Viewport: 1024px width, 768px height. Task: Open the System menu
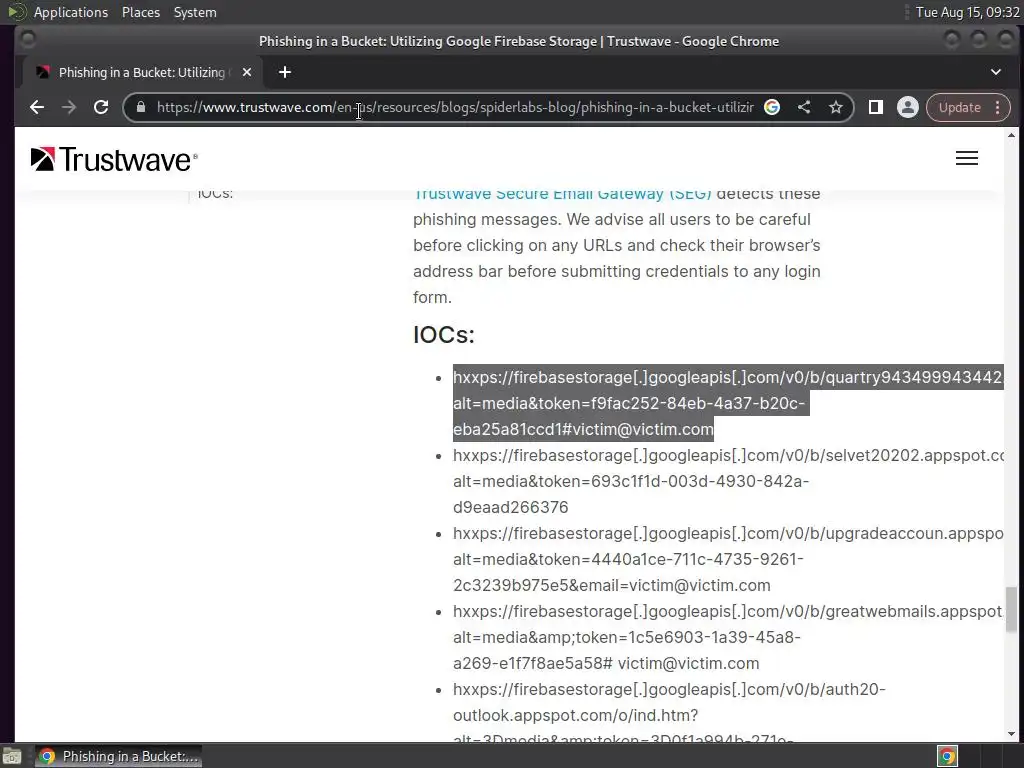[195, 12]
